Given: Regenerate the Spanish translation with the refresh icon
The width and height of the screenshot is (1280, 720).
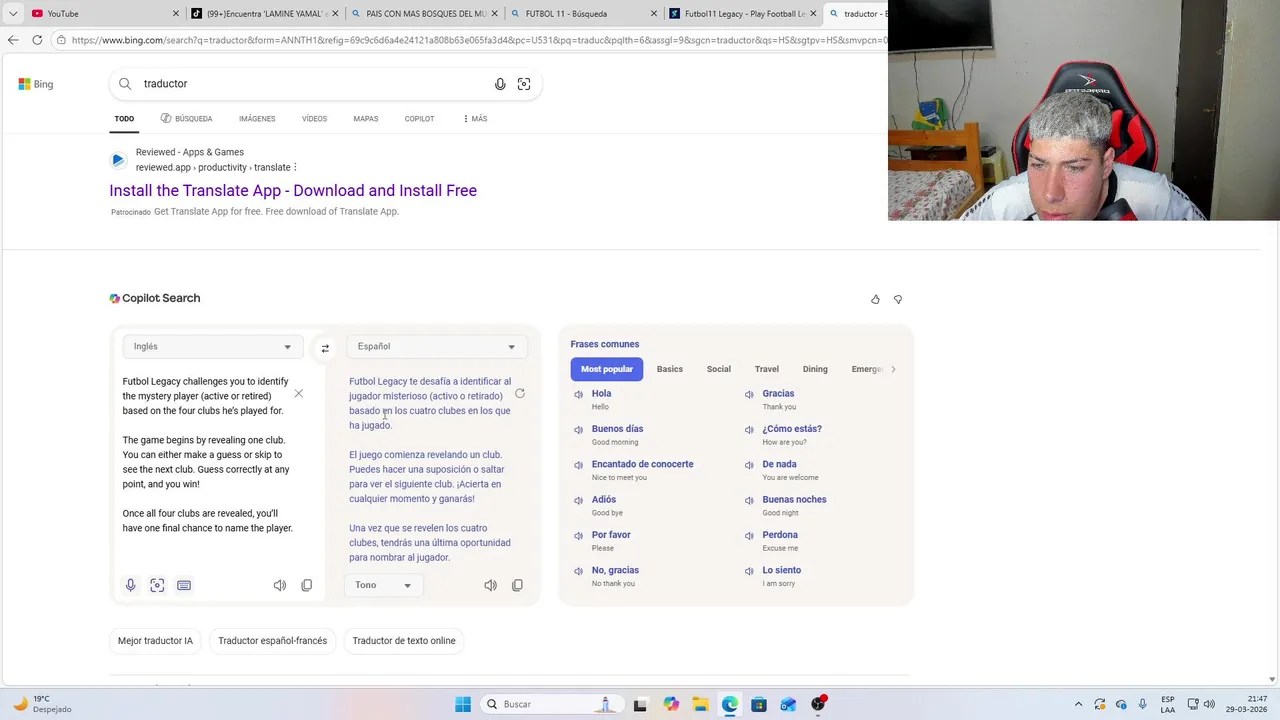Looking at the screenshot, I should tap(520, 394).
